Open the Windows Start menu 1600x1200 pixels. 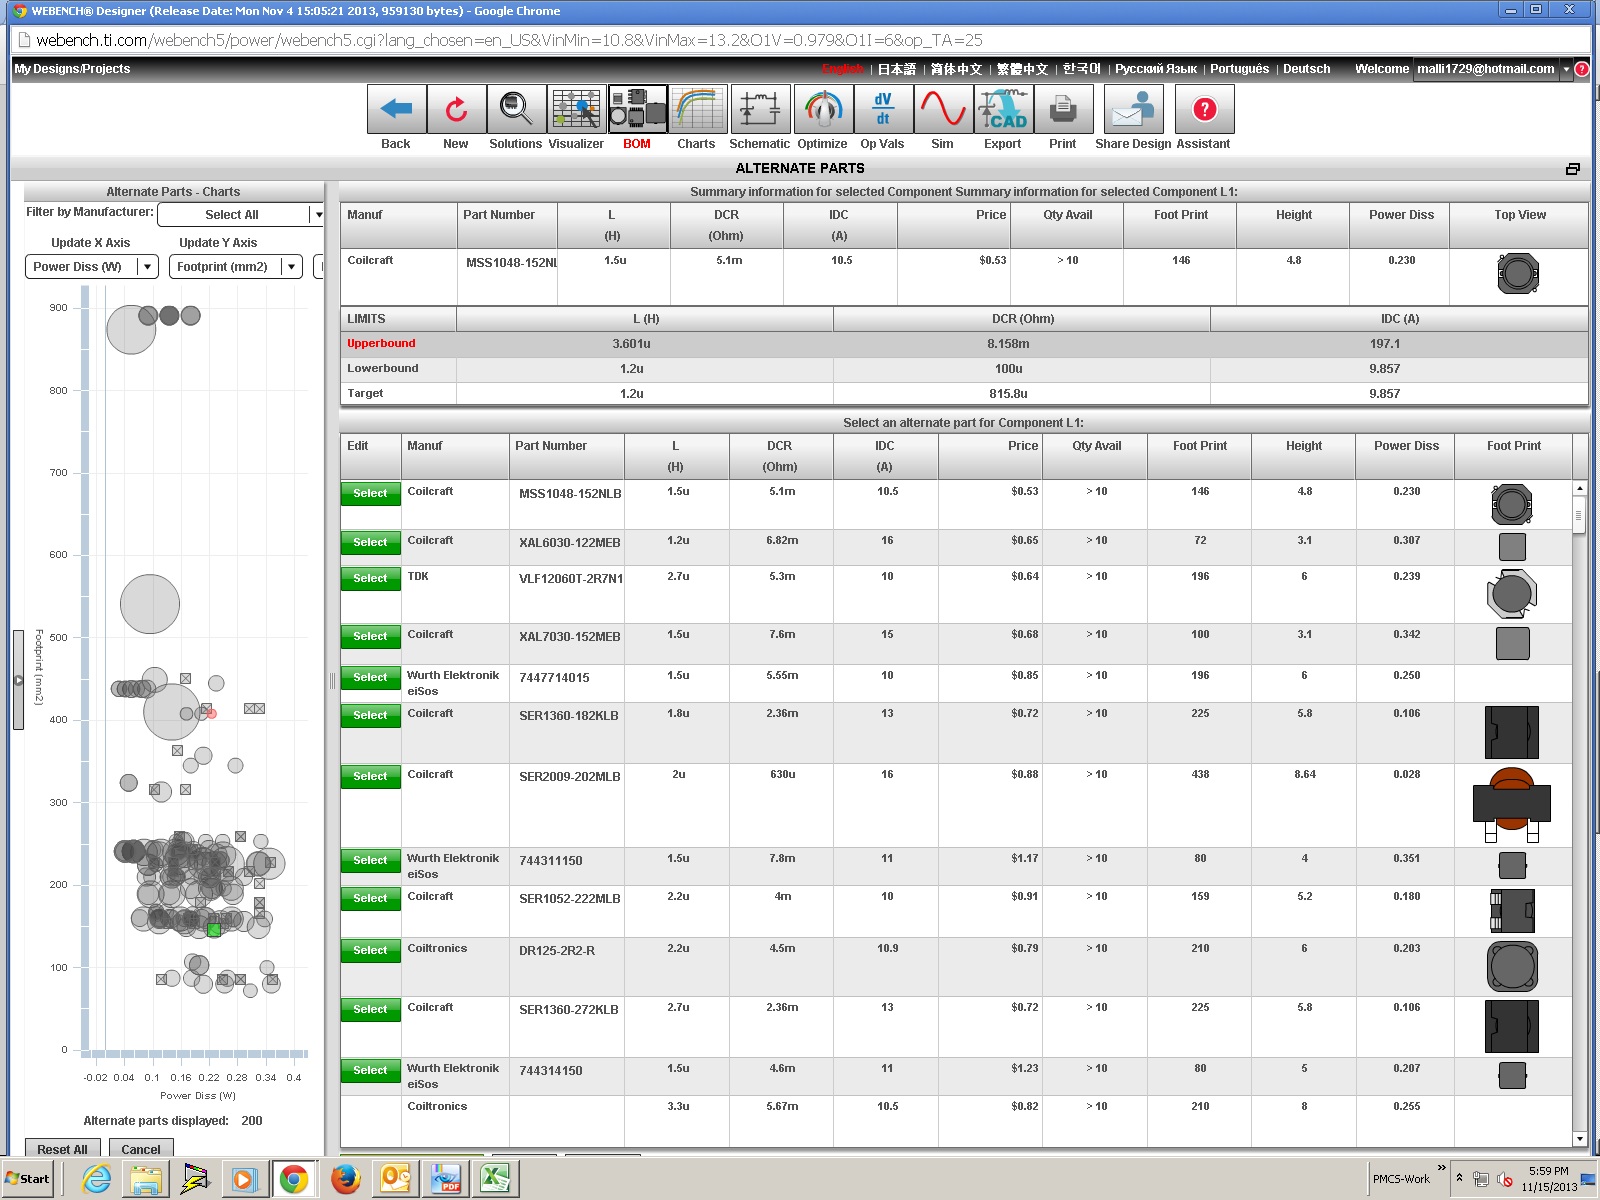28,1179
